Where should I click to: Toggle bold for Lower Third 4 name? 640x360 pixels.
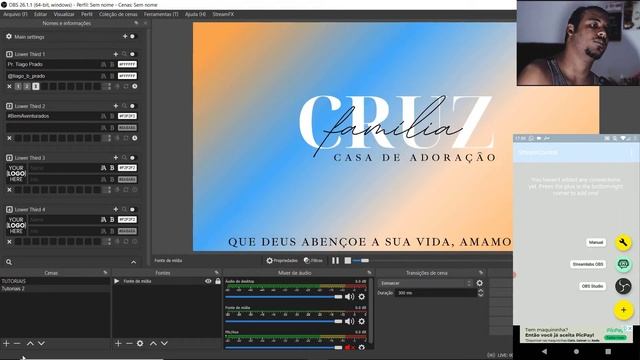[112, 220]
